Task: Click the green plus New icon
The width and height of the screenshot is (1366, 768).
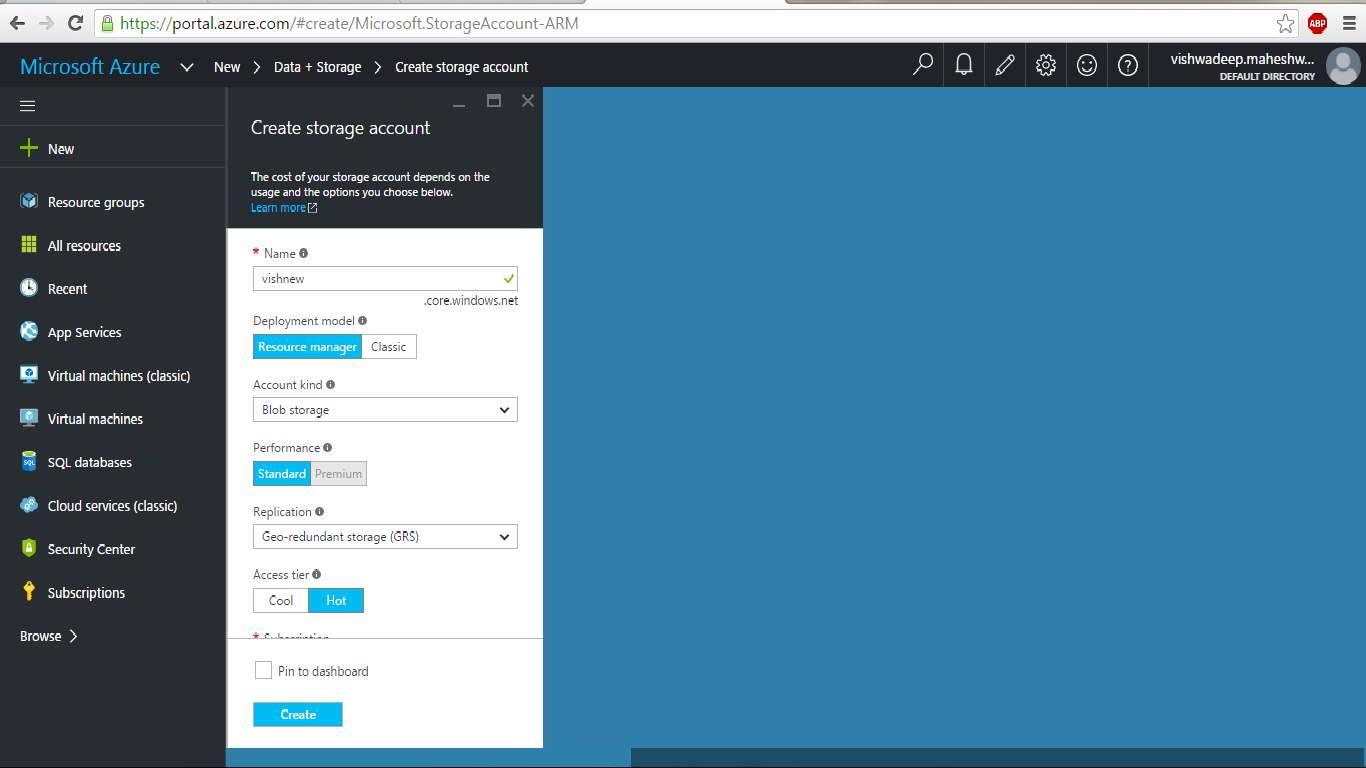Action: point(29,148)
